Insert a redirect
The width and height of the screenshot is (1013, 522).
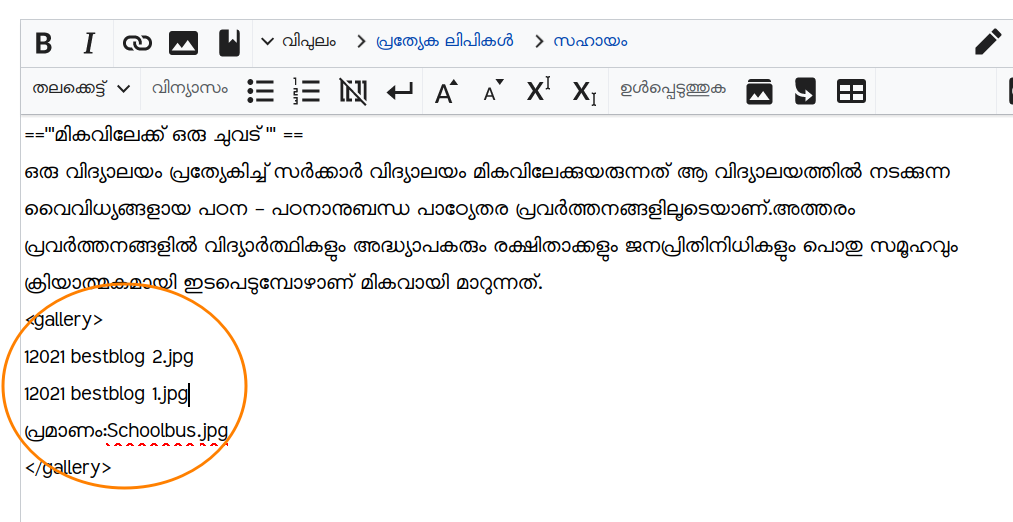tap(805, 91)
